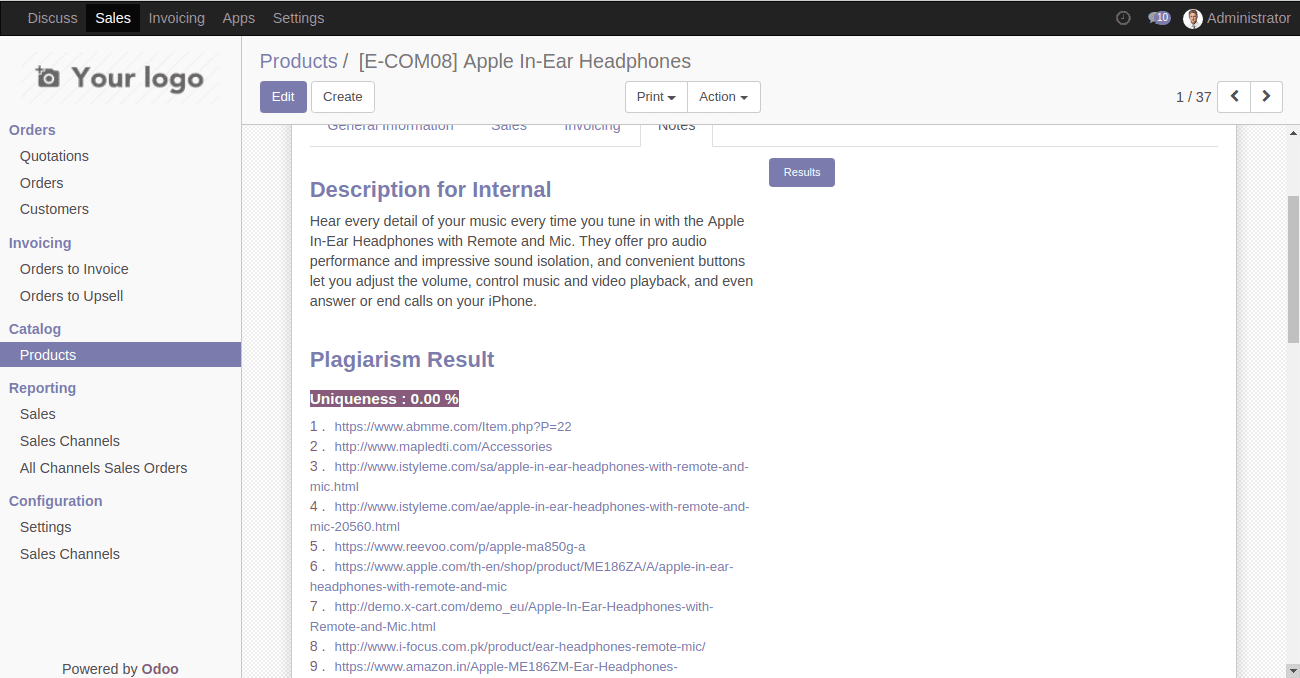Open the Print dropdown
1300x678 pixels.
656,97
